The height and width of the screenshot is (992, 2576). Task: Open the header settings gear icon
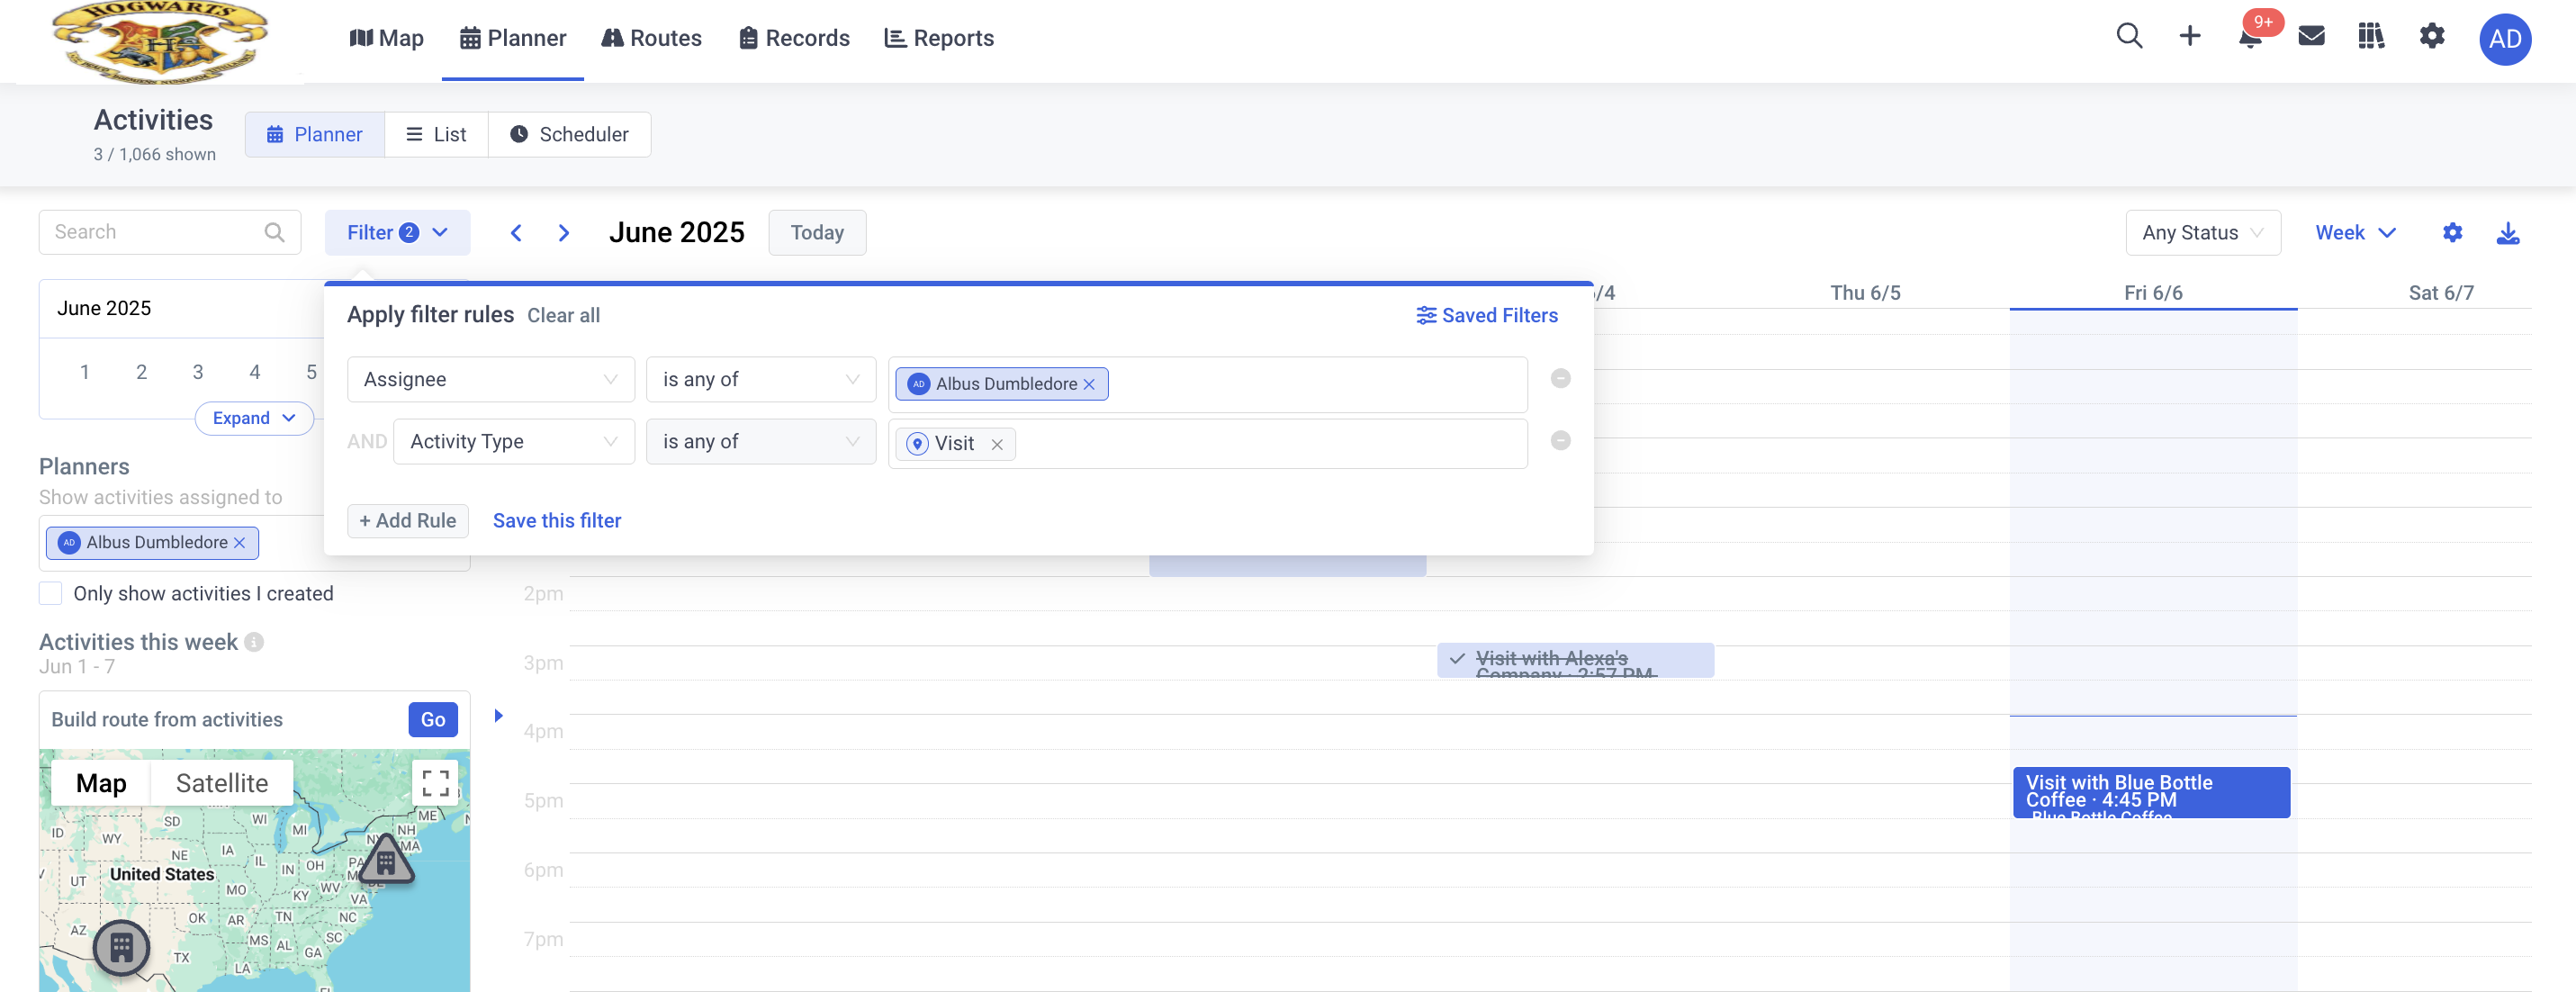click(x=2432, y=37)
